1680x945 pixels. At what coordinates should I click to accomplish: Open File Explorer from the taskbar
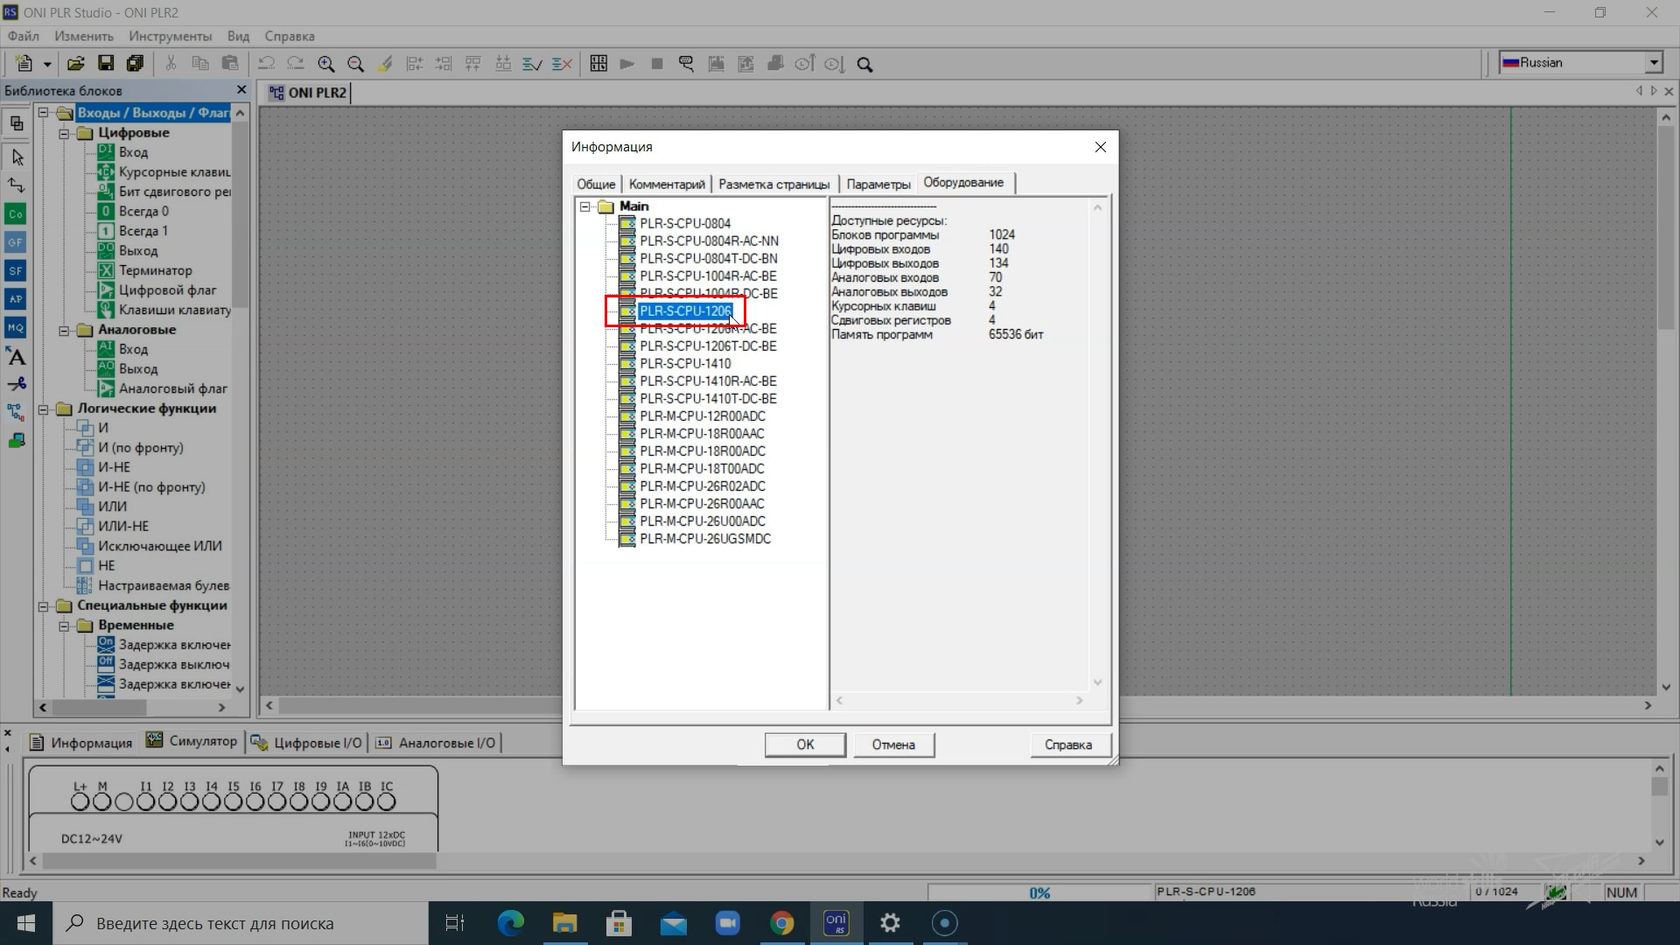[565, 923]
